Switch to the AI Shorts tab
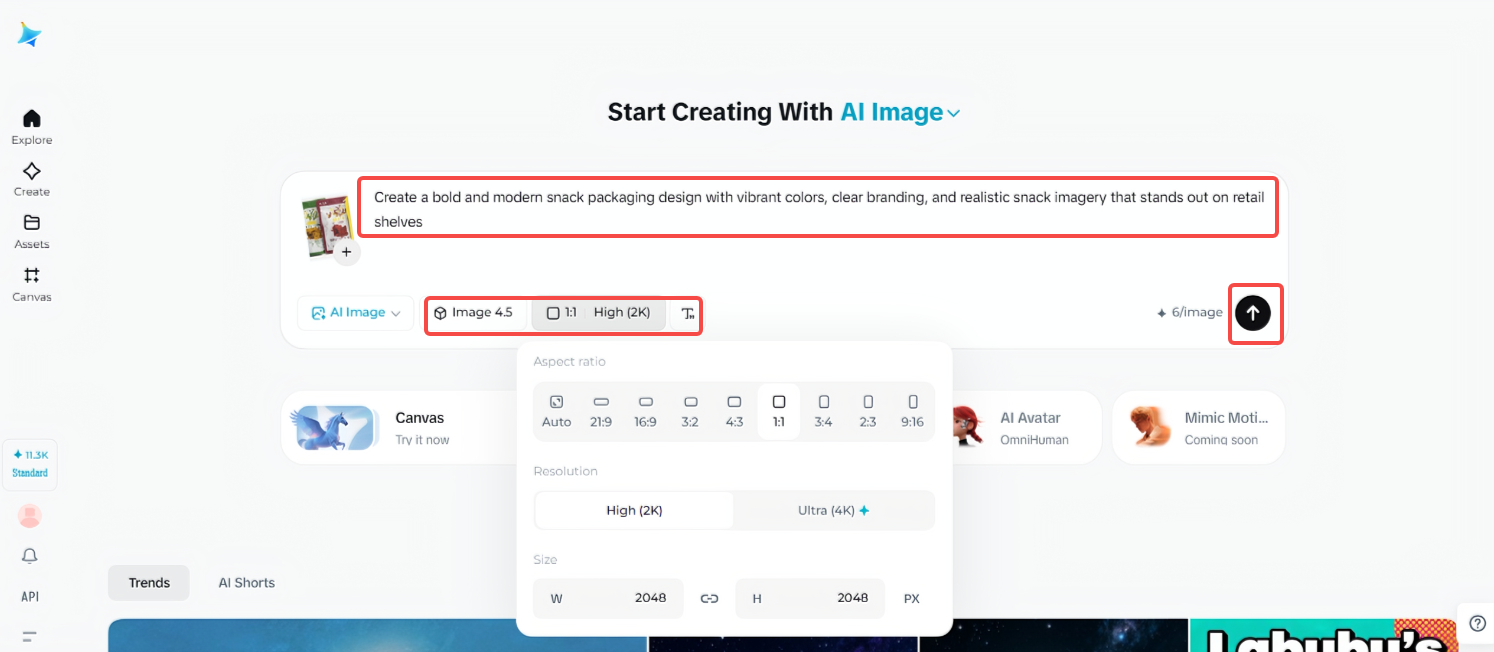 [247, 583]
